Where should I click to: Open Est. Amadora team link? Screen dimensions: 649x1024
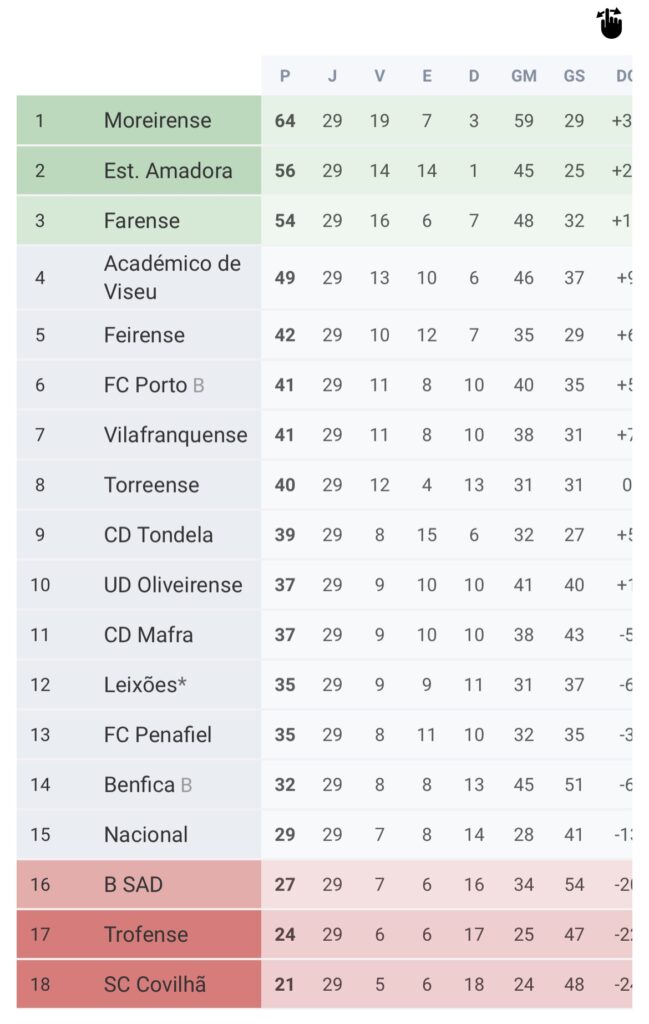[168, 170]
